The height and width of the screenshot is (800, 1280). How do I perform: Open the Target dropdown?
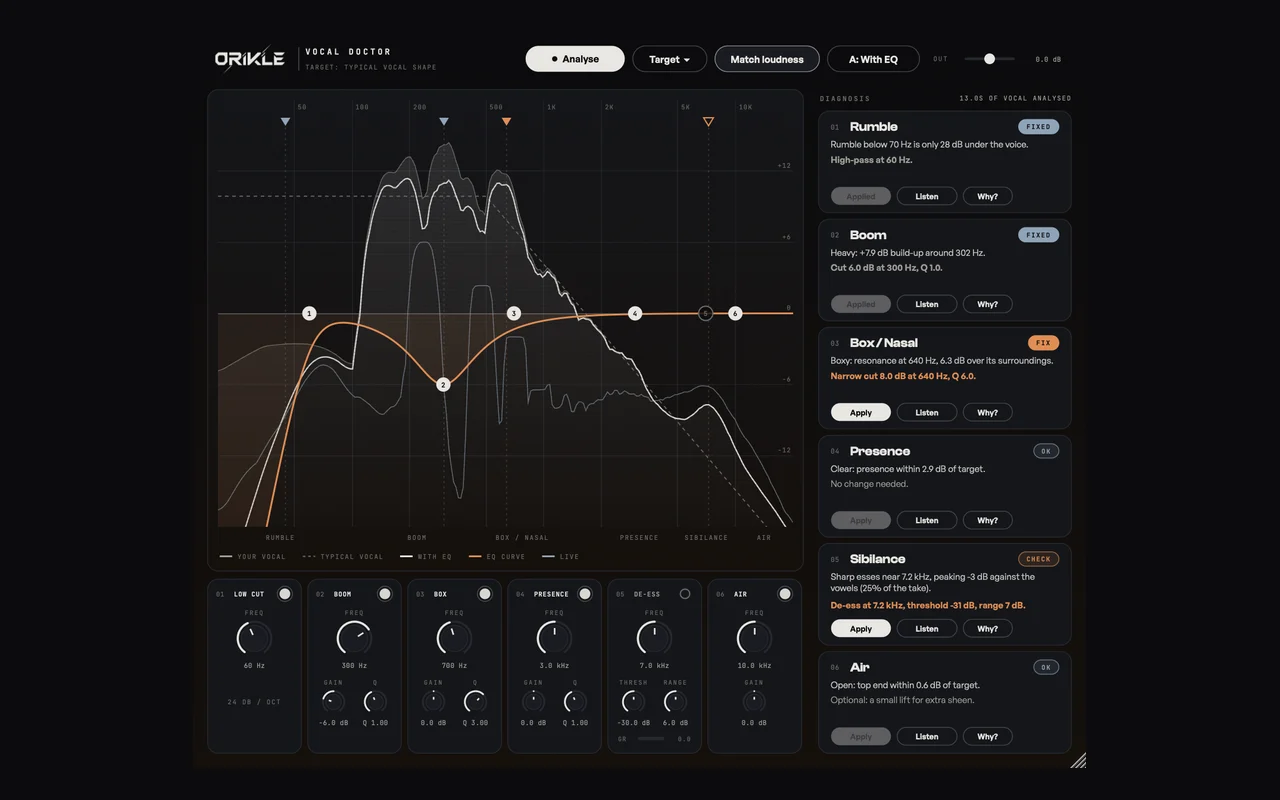pyautogui.click(x=670, y=59)
